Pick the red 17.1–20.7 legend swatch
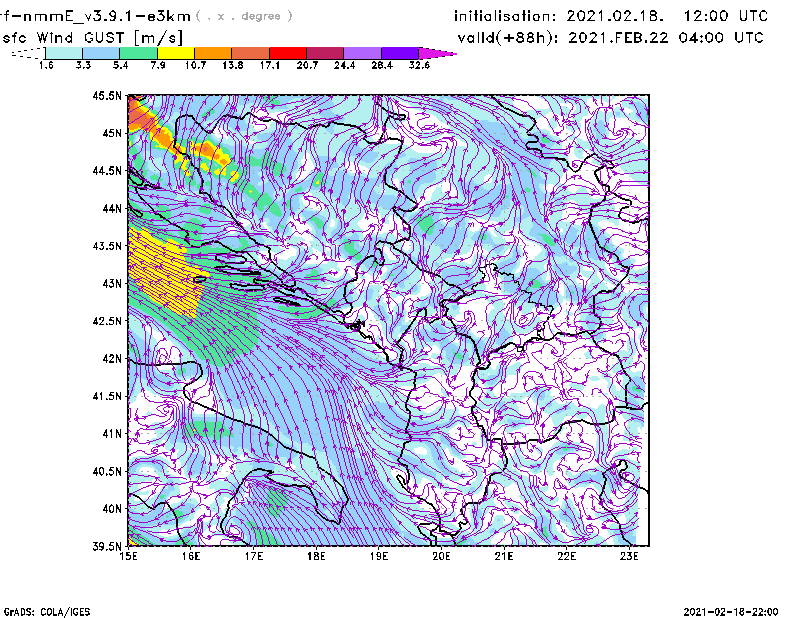The width and height of the screenshot is (800, 618). [x=287, y=53]
